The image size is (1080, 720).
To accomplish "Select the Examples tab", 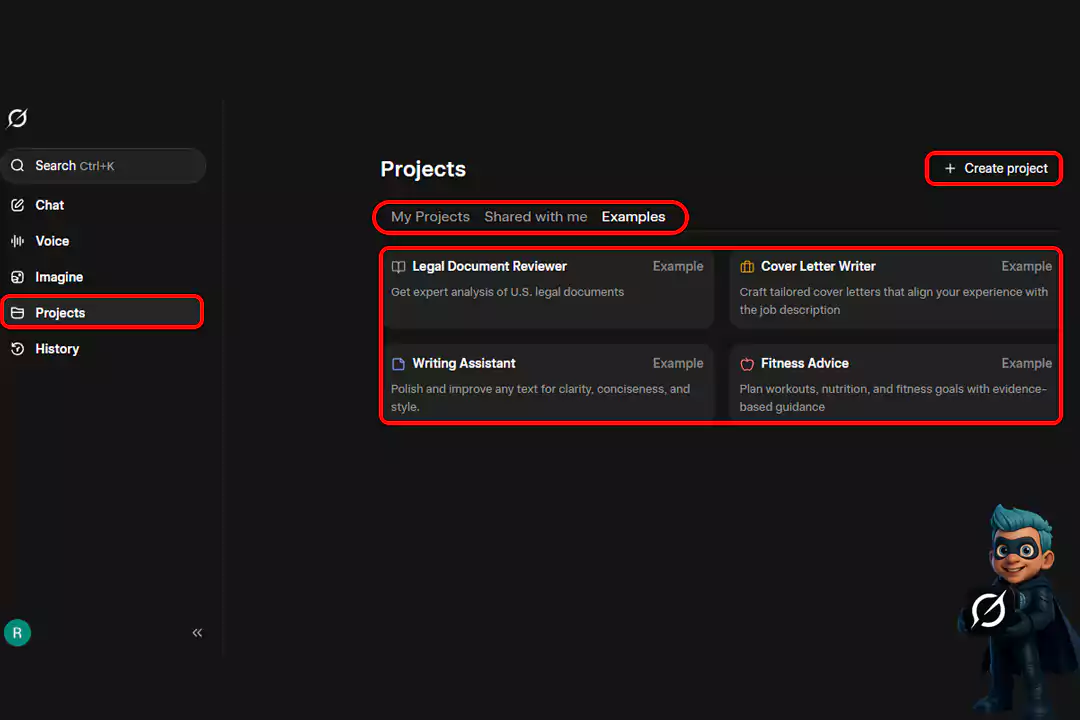I will click(633, 217).
